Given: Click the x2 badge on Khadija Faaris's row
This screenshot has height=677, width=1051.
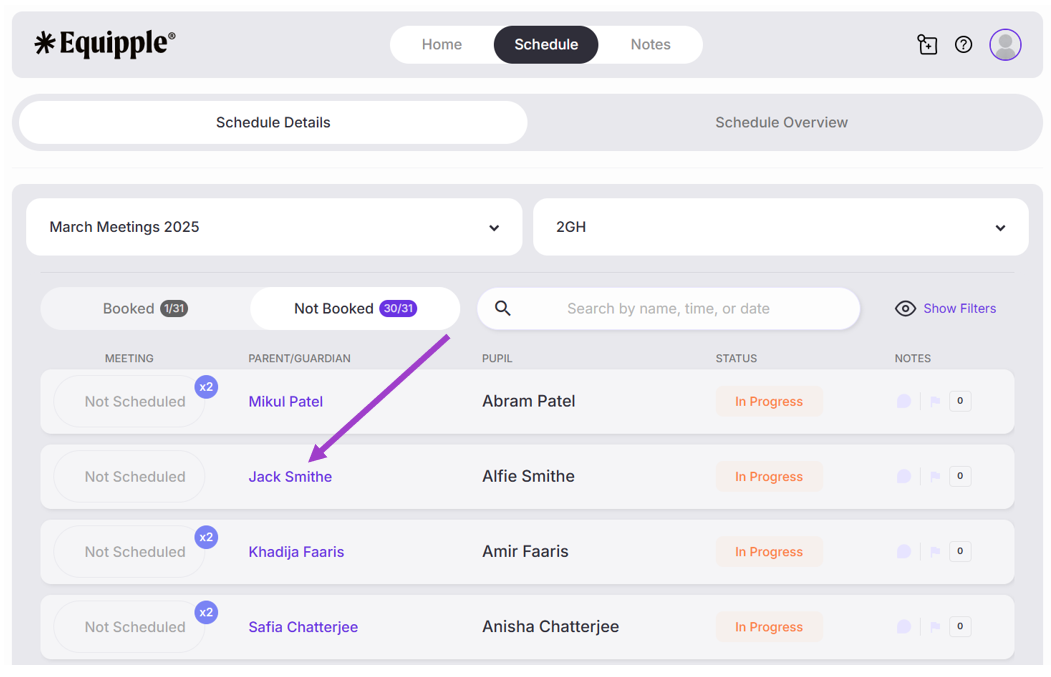Looking at the screenshot, I should point(206,537).
